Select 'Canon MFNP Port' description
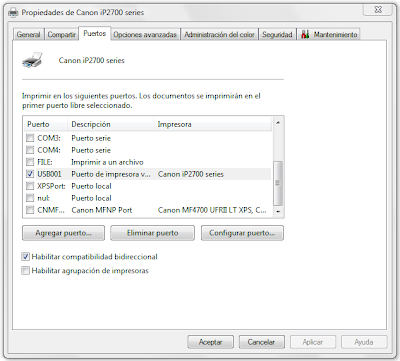The image size is (400, 361). 102,210
